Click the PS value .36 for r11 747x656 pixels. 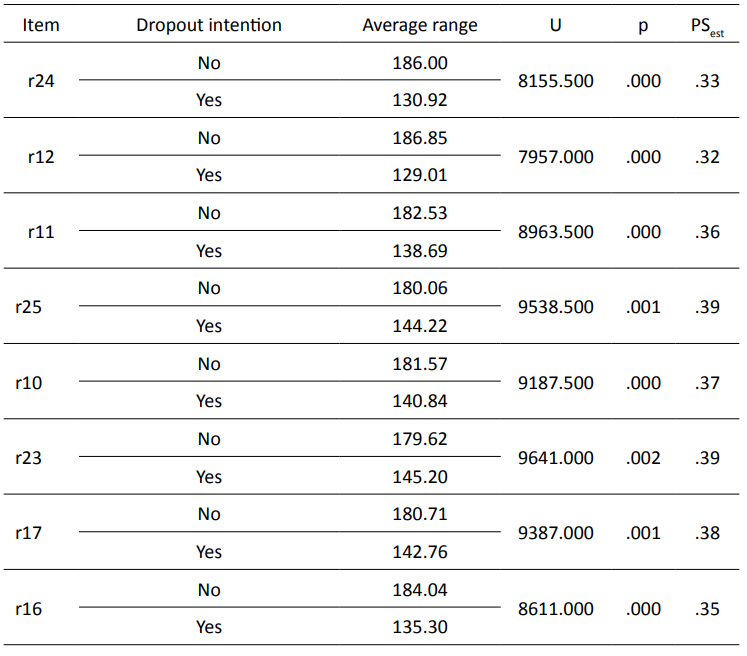(x=707, y=232)
